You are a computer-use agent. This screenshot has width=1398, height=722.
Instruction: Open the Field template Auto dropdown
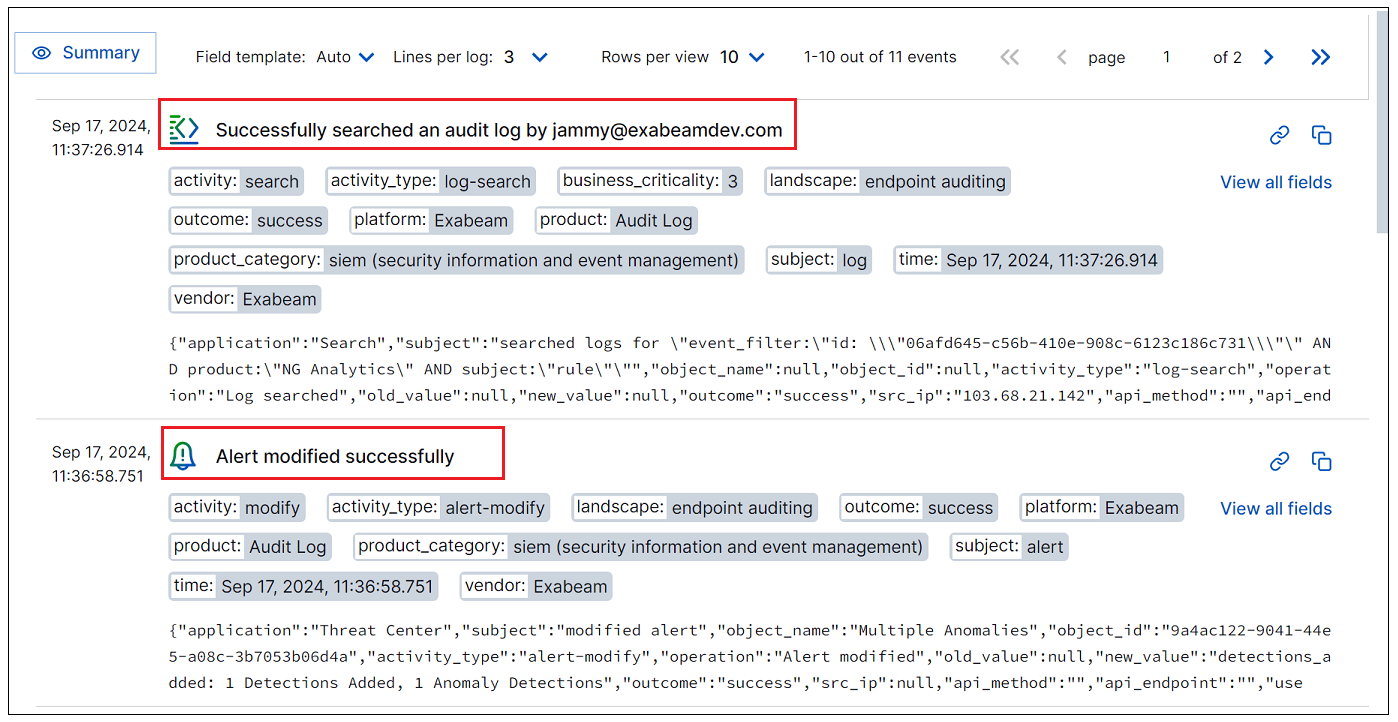tap(345, 57)
